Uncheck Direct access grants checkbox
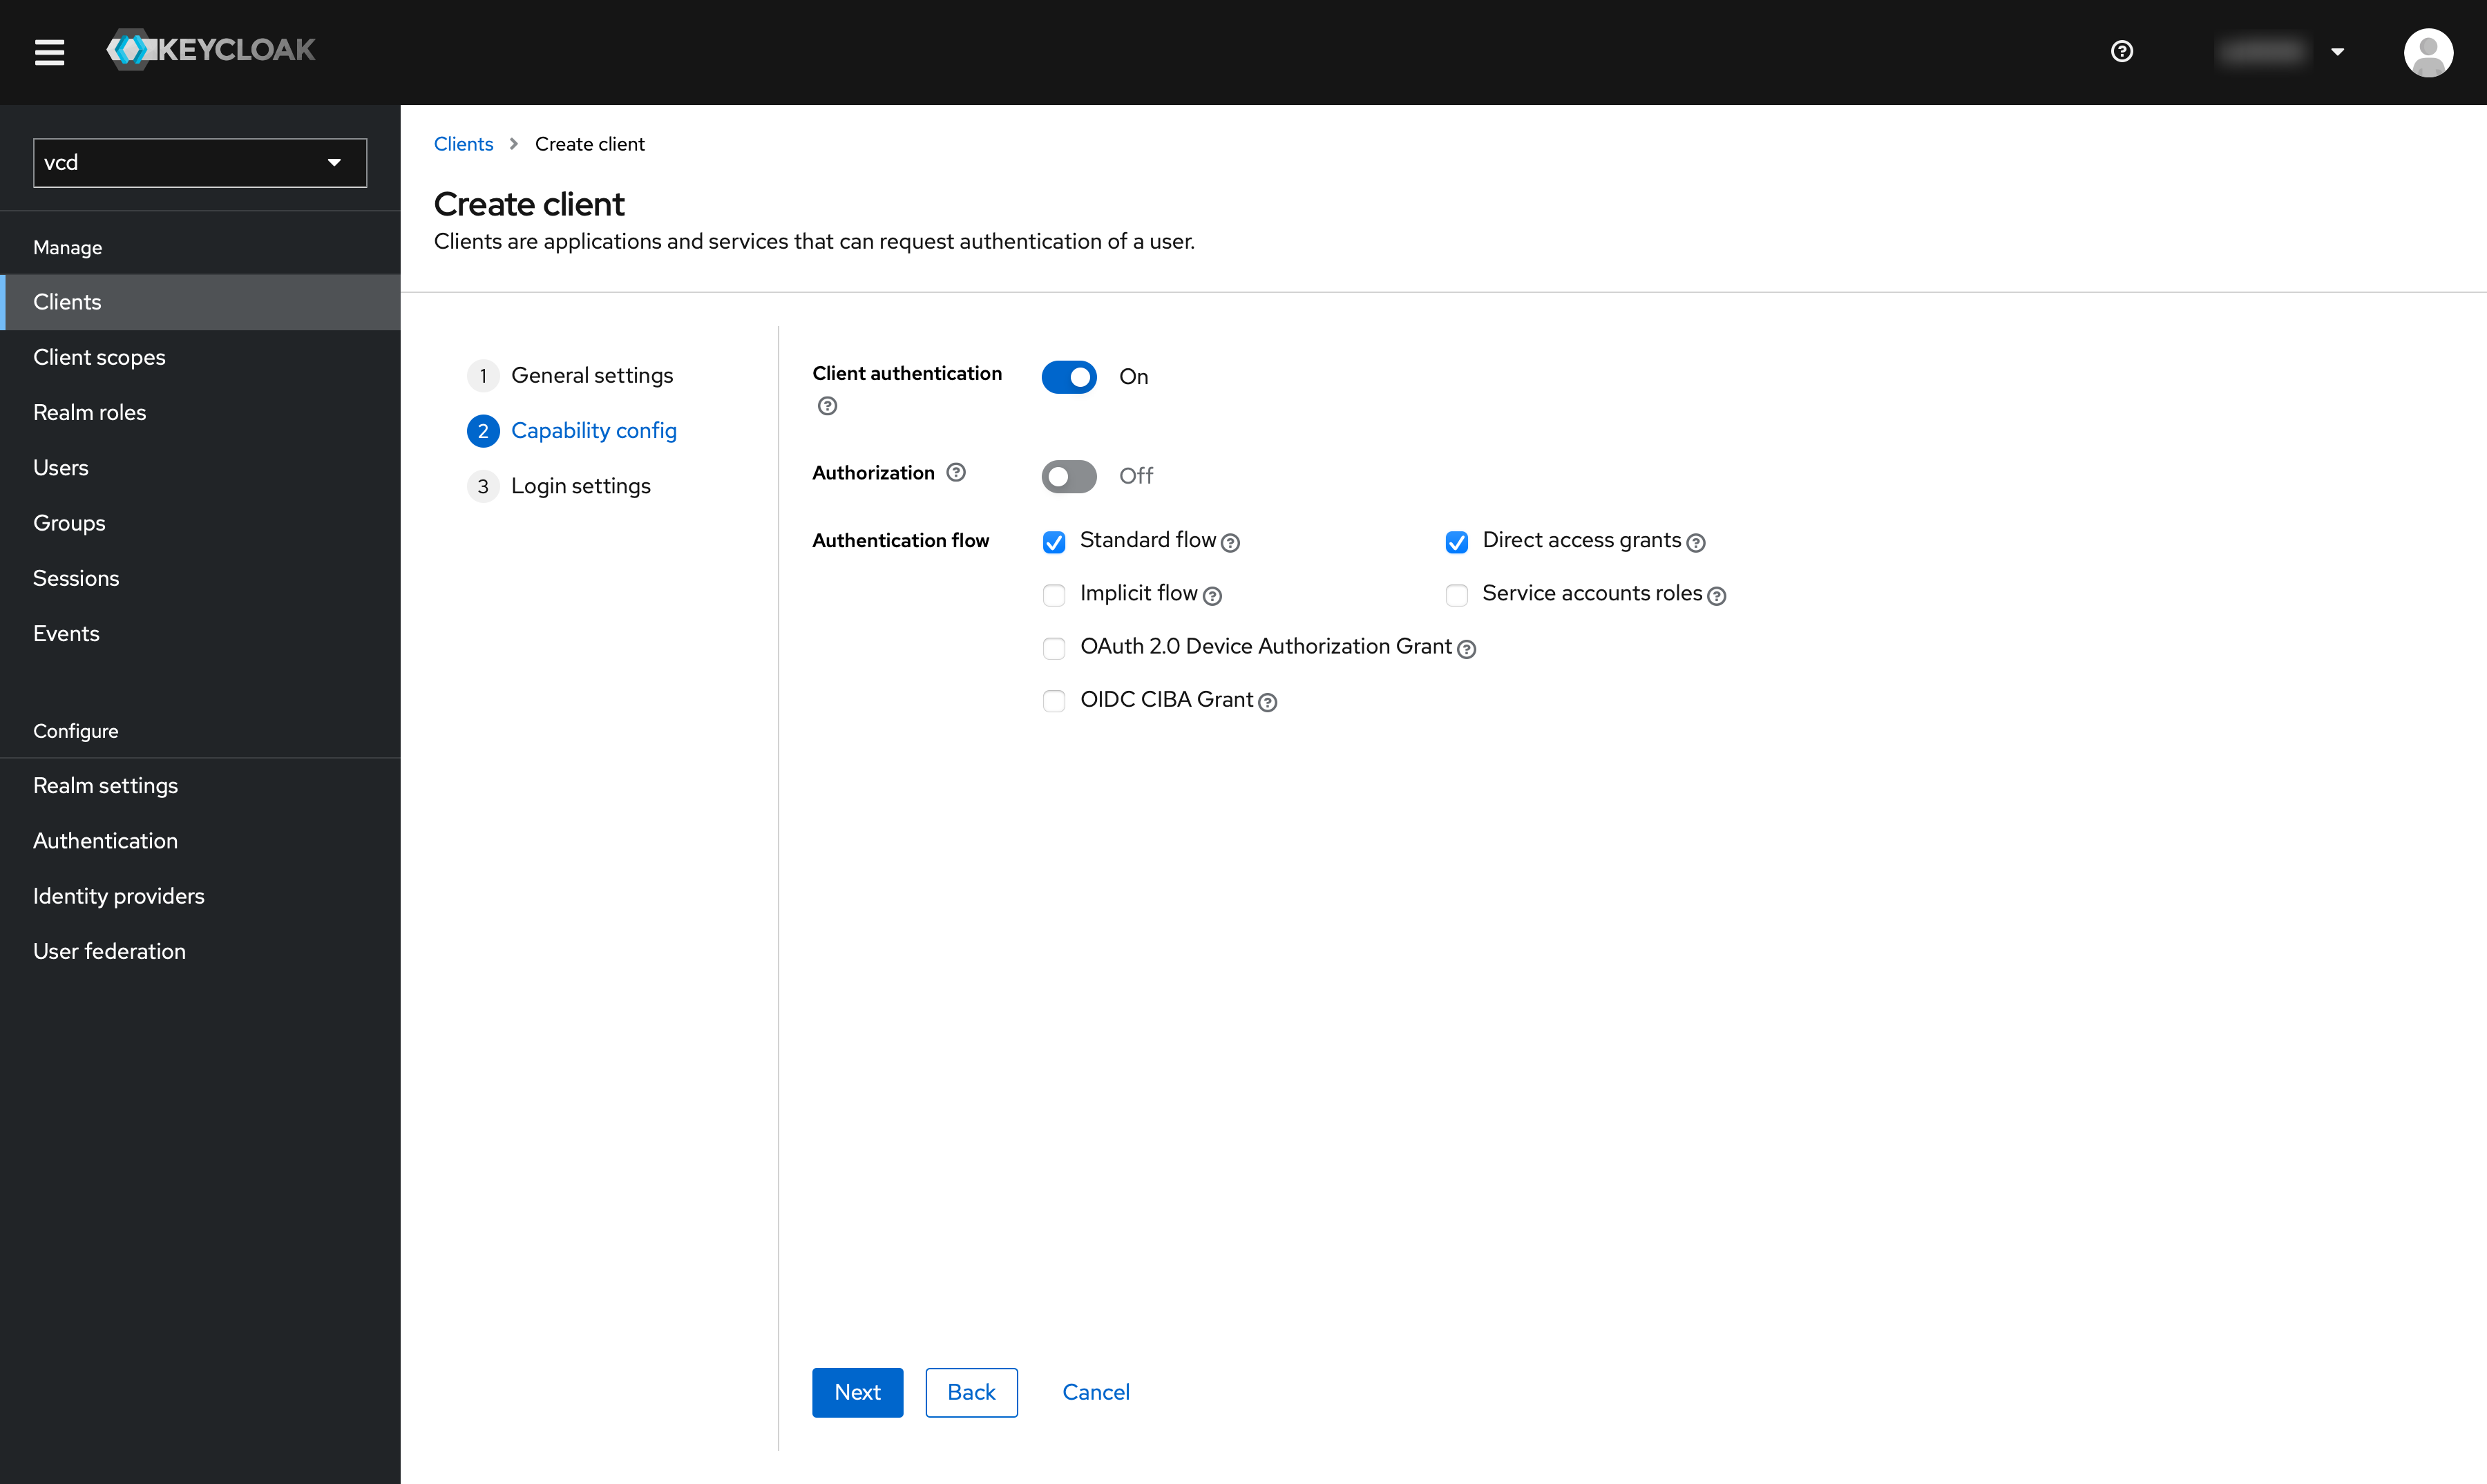The width and height of the screenshot is (2487, 1484). (1456, 540)
